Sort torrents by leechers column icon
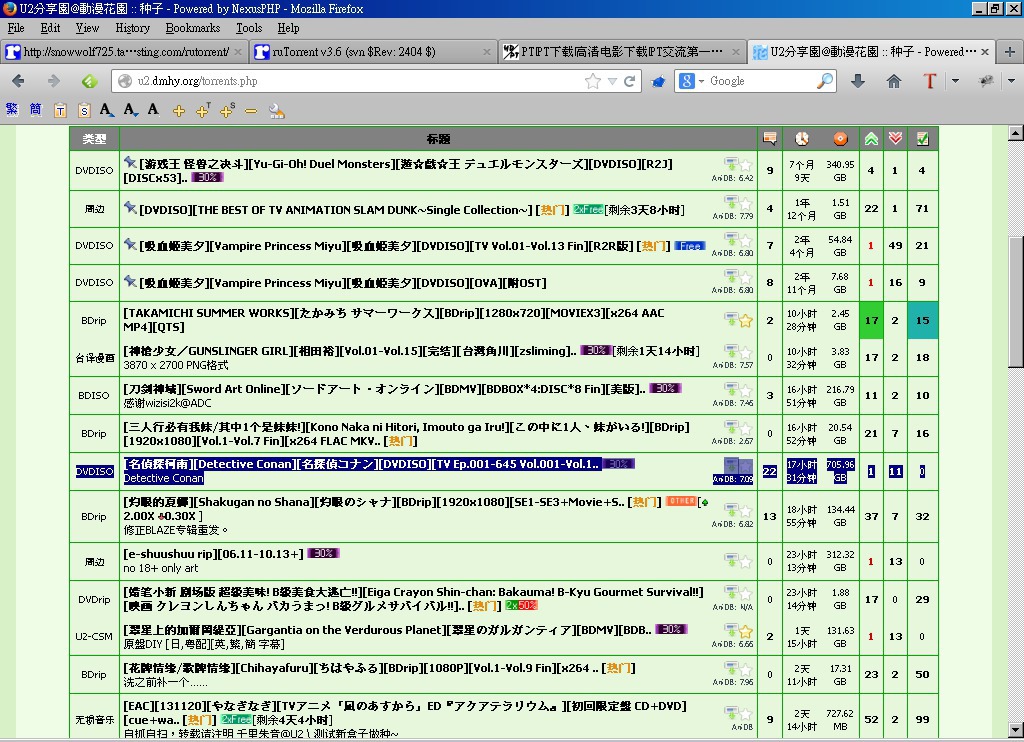1024x742 pixels. click(896, 139)
